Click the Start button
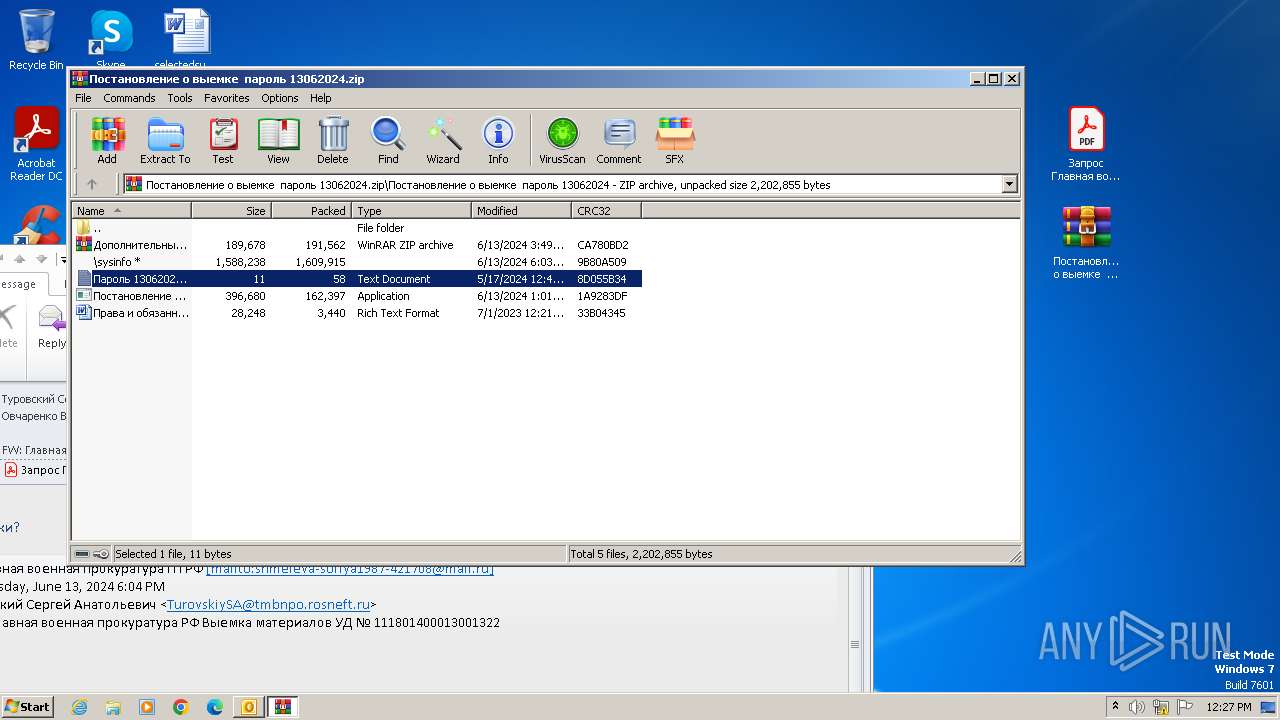Viewport: 1280px width, 720px height. click(28, 706)
